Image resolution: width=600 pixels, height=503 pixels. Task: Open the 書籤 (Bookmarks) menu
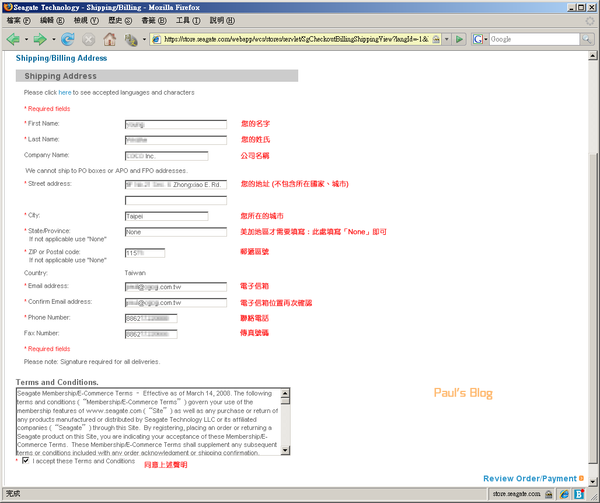[x=154, y=21]
